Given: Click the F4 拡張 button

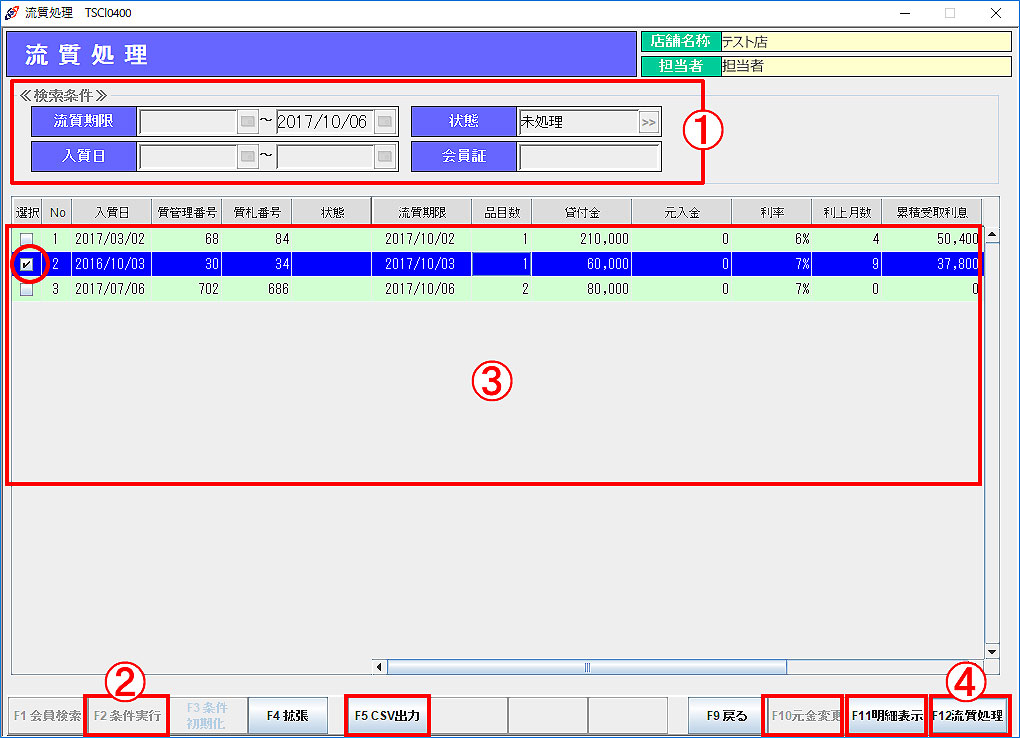Looking at the screenshot, I should (x=287, y=716).
